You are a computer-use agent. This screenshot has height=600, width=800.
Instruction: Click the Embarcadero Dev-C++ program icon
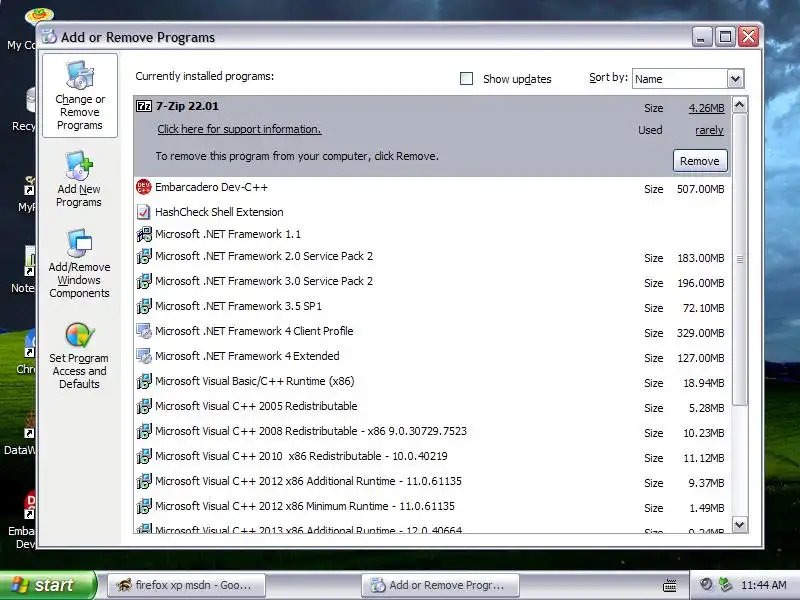tap(144, 187)
